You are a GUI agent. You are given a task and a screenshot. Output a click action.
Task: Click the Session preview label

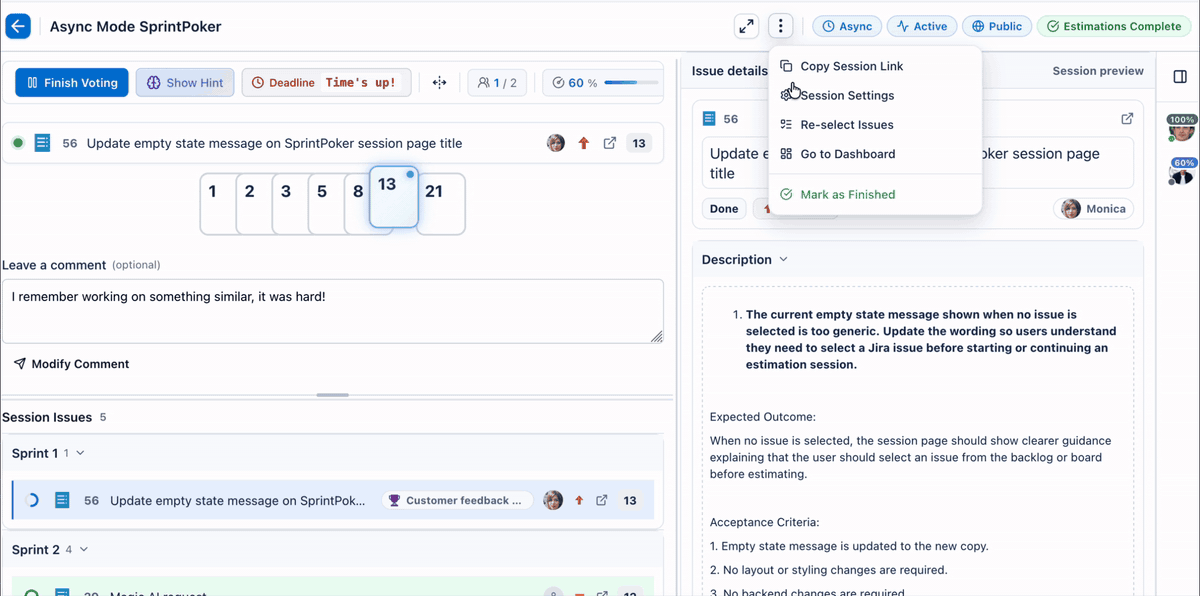point(1098,71)
